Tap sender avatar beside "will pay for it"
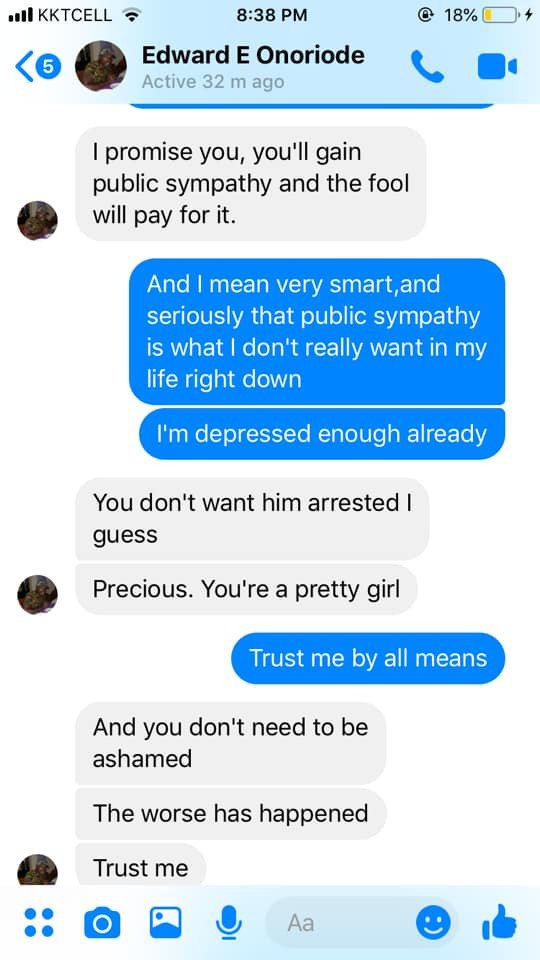The image size is (540, 960). click(x=37, y=220)
